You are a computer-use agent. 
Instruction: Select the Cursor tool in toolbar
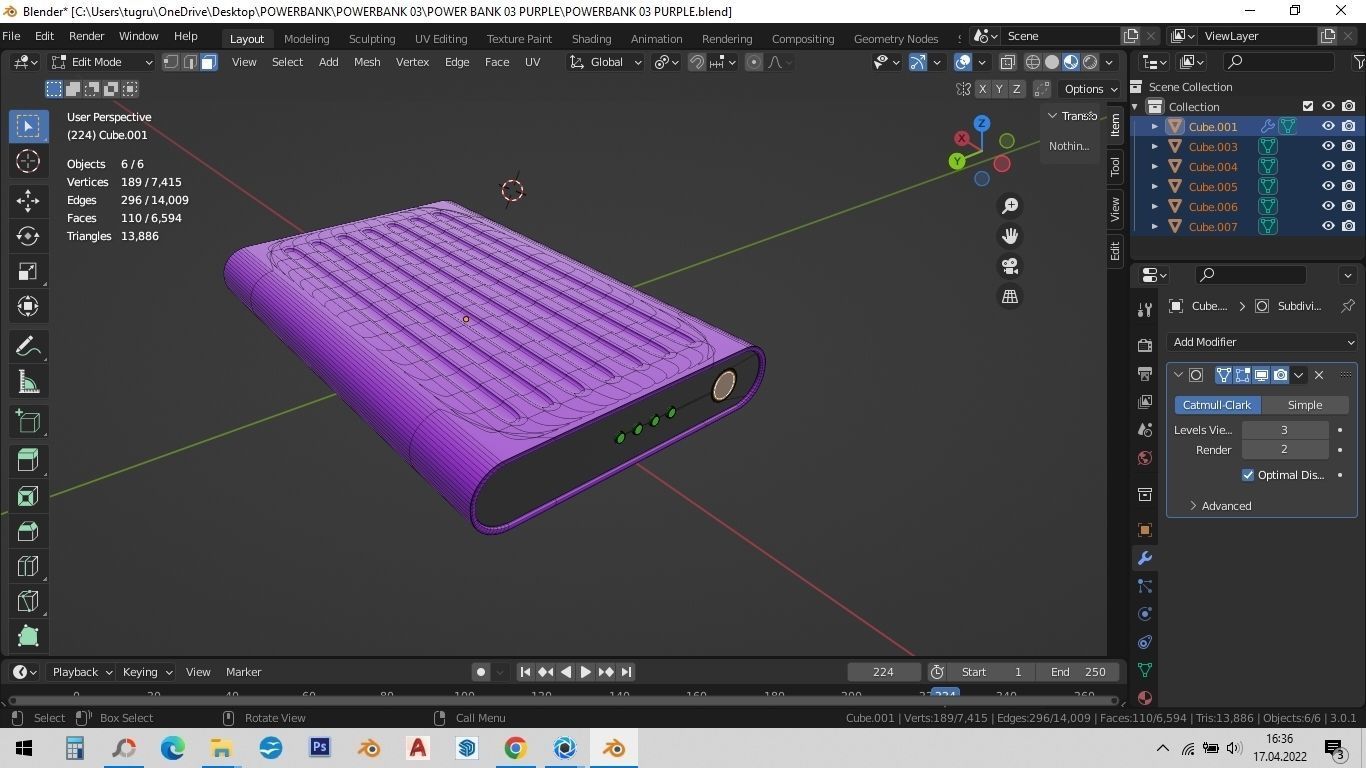tap(28, 161)
